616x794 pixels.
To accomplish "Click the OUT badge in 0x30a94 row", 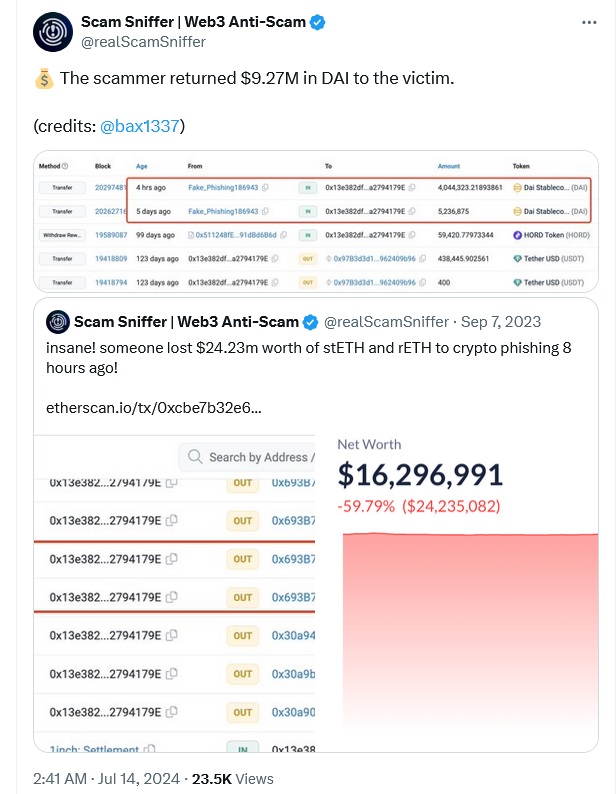I will [x=243, y=636].
